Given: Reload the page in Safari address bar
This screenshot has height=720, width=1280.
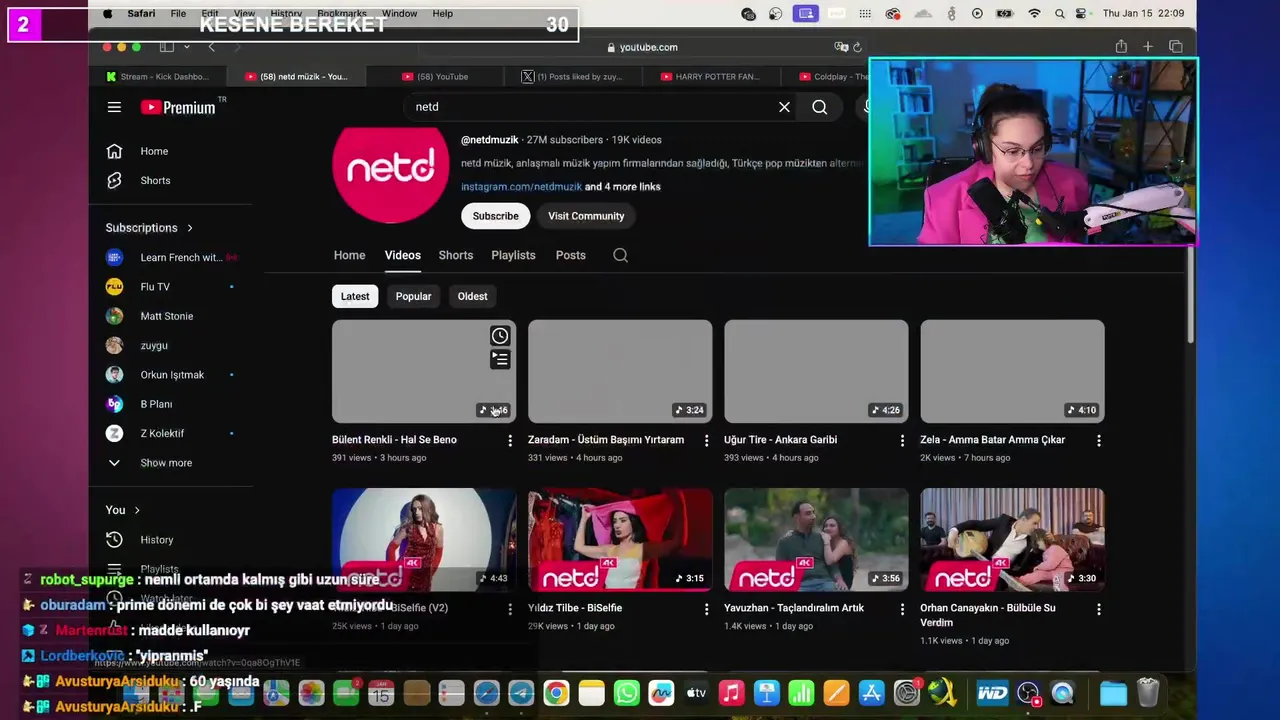Looking at the screenshot, I should [x=857, y=47].
